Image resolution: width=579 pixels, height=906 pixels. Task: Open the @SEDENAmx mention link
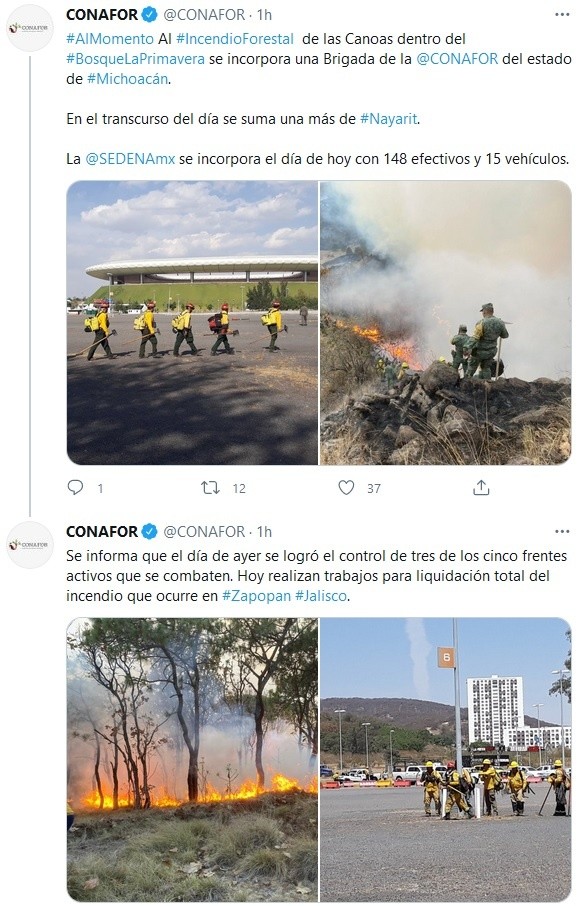[130, 159]
